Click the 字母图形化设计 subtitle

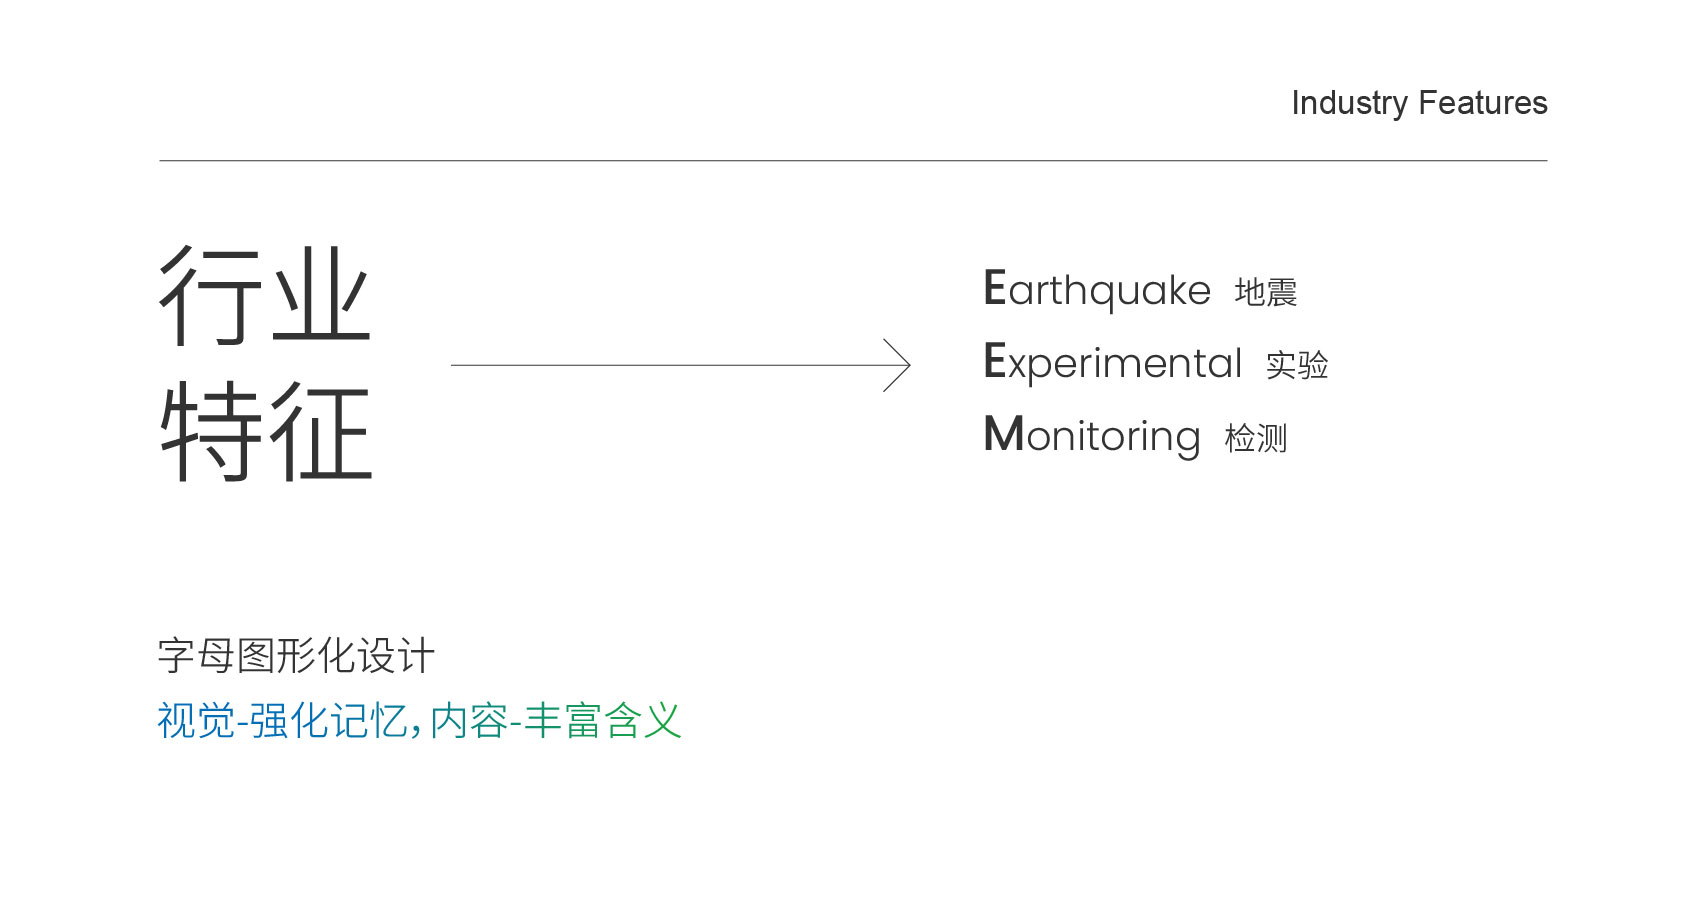click(x=296, y=656)
